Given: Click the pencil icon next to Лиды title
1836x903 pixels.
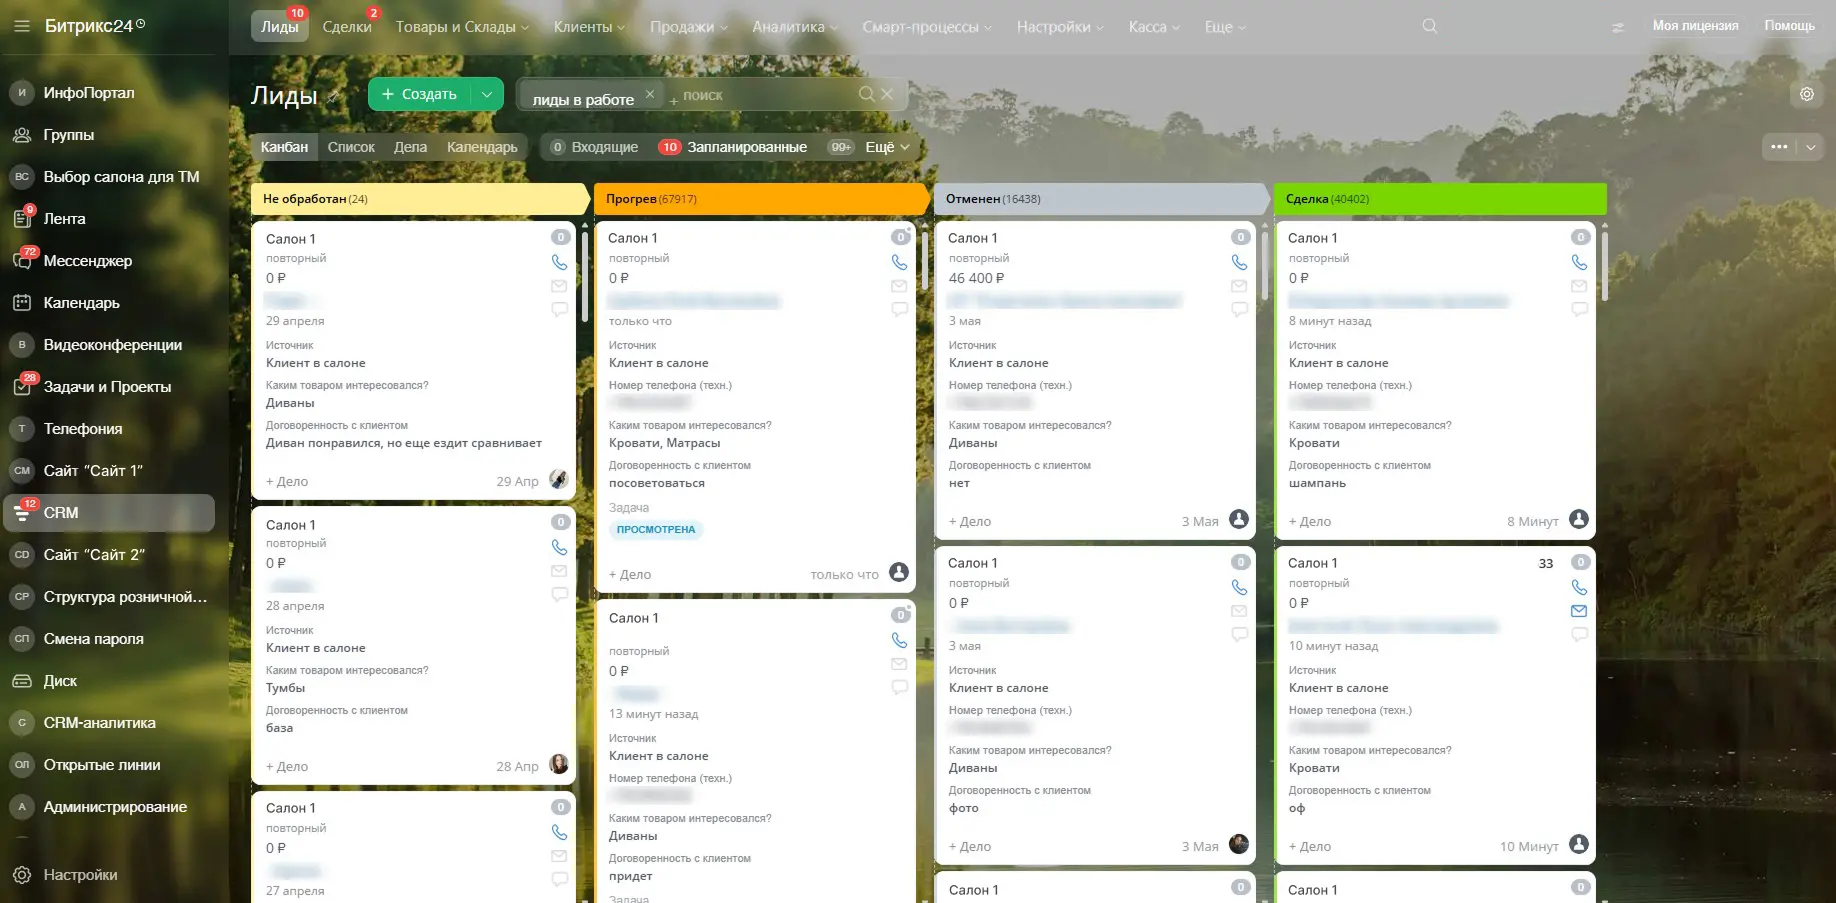Looking at the screenshot, I should (x=334, y=97).
